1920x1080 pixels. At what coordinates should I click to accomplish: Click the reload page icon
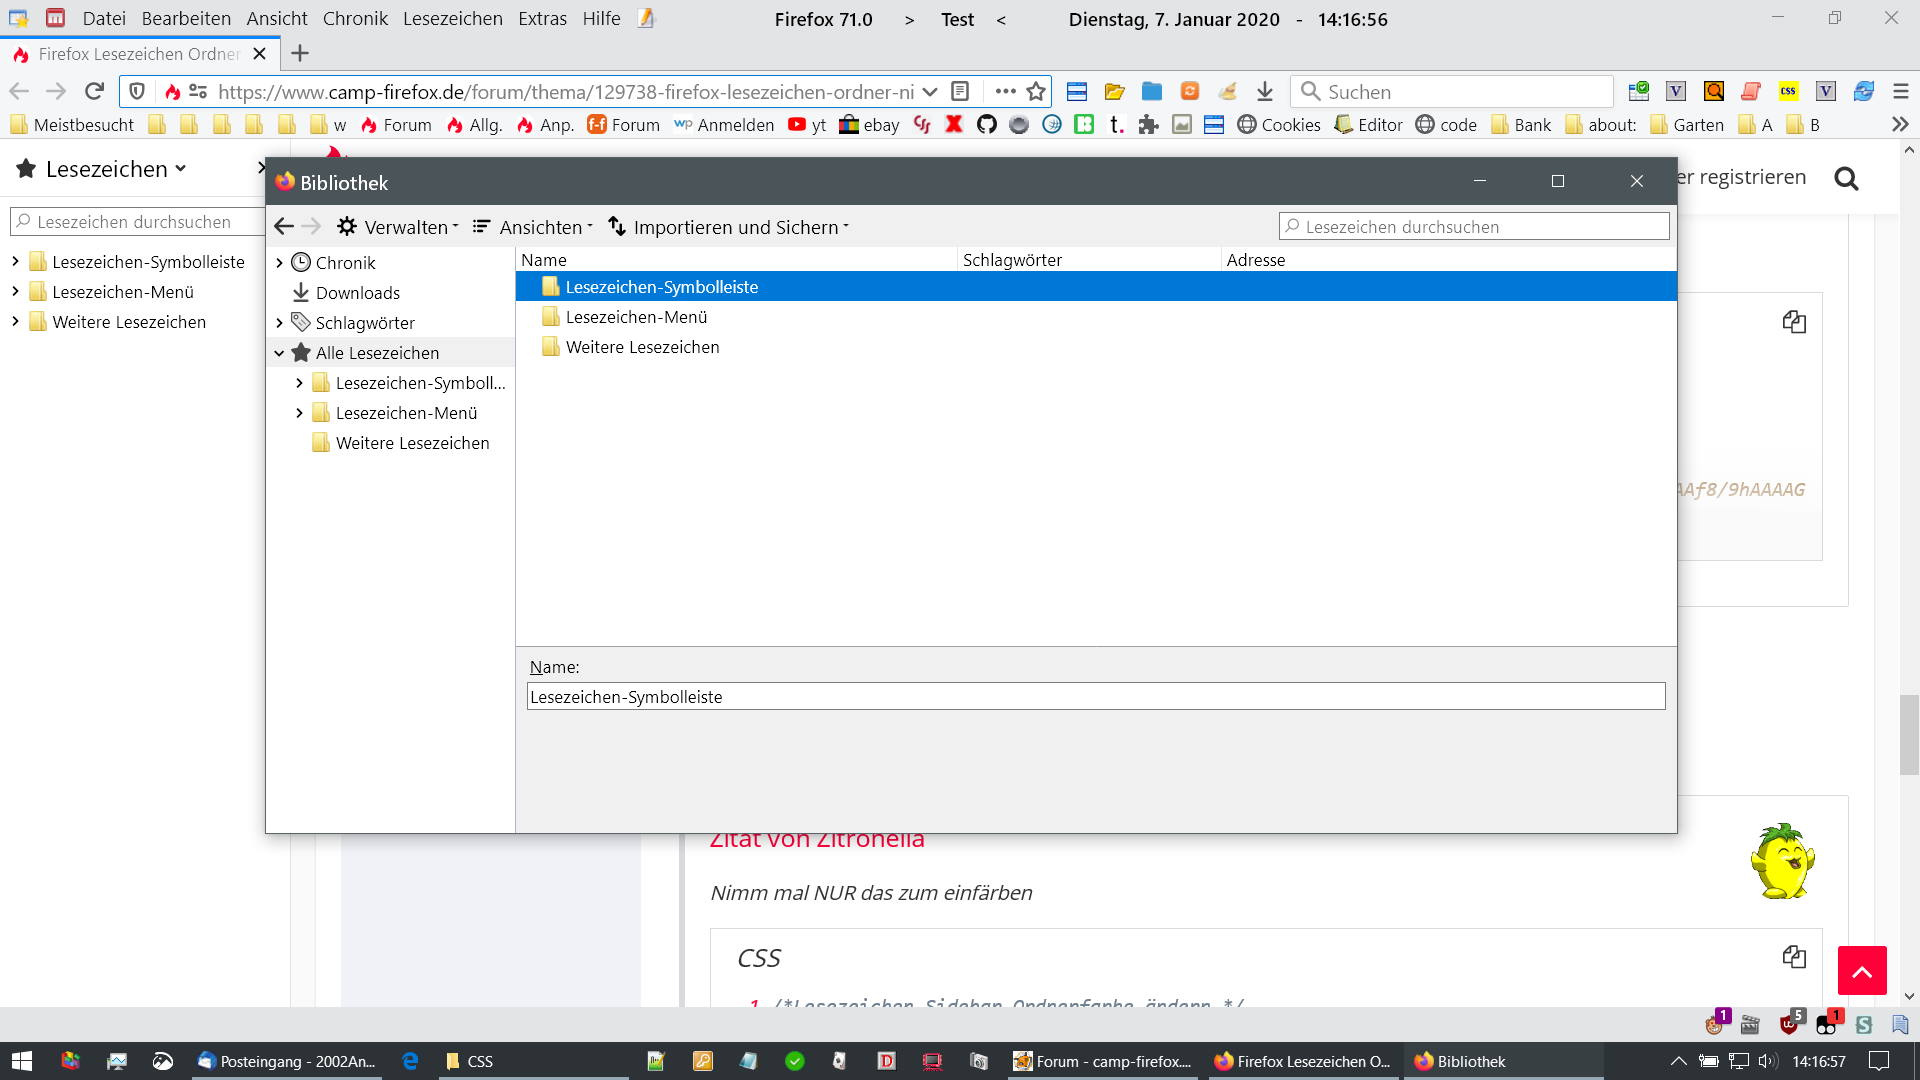coord(94,91)
